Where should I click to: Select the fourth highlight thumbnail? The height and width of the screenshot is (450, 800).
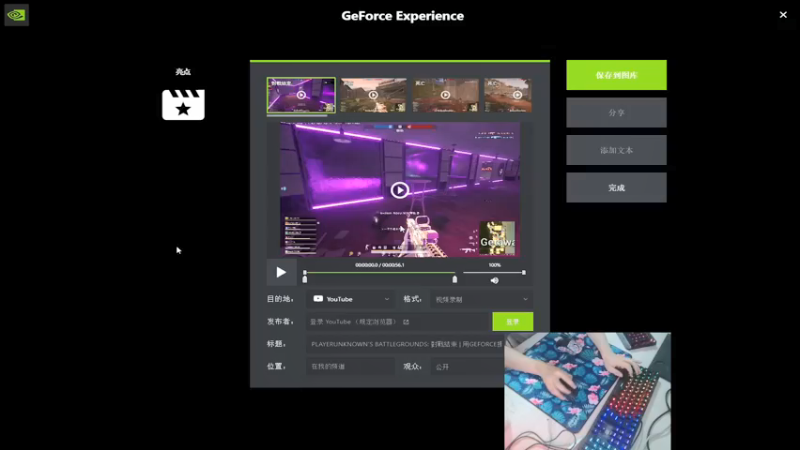pyautogui.click(x=508, y=95)
